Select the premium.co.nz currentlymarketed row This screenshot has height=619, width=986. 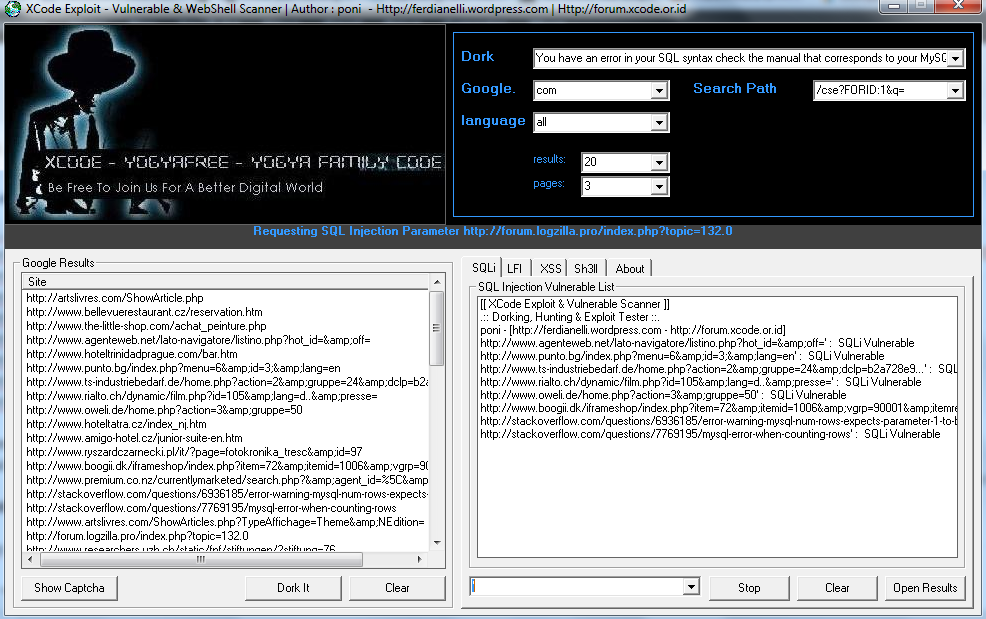226,480
